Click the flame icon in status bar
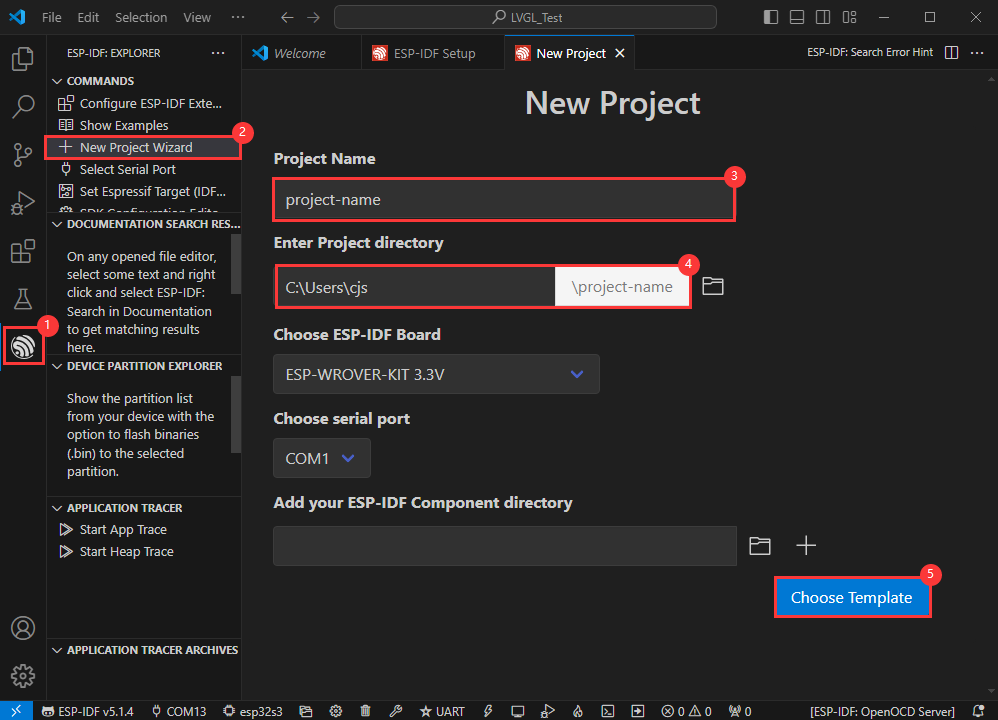This screenshot has height=720, width=998. (x=577, y=711)
